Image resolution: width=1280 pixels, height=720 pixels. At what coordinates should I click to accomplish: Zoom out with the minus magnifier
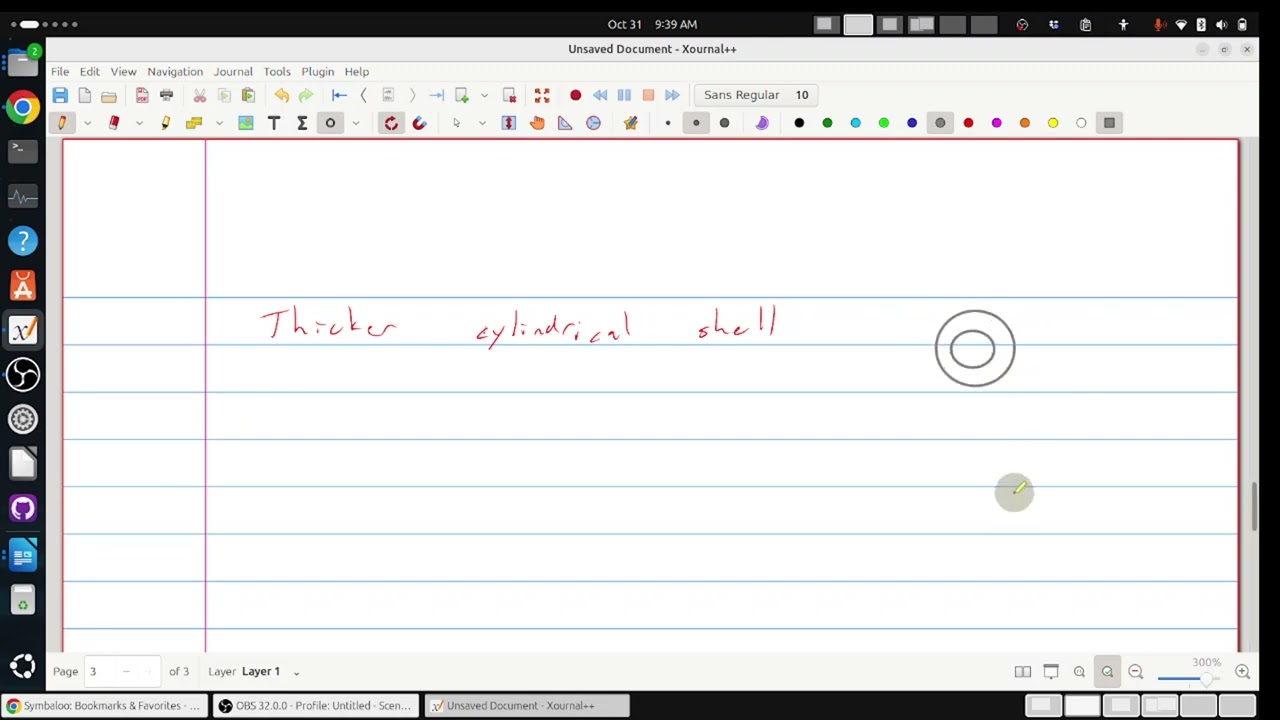[1135, 672]
